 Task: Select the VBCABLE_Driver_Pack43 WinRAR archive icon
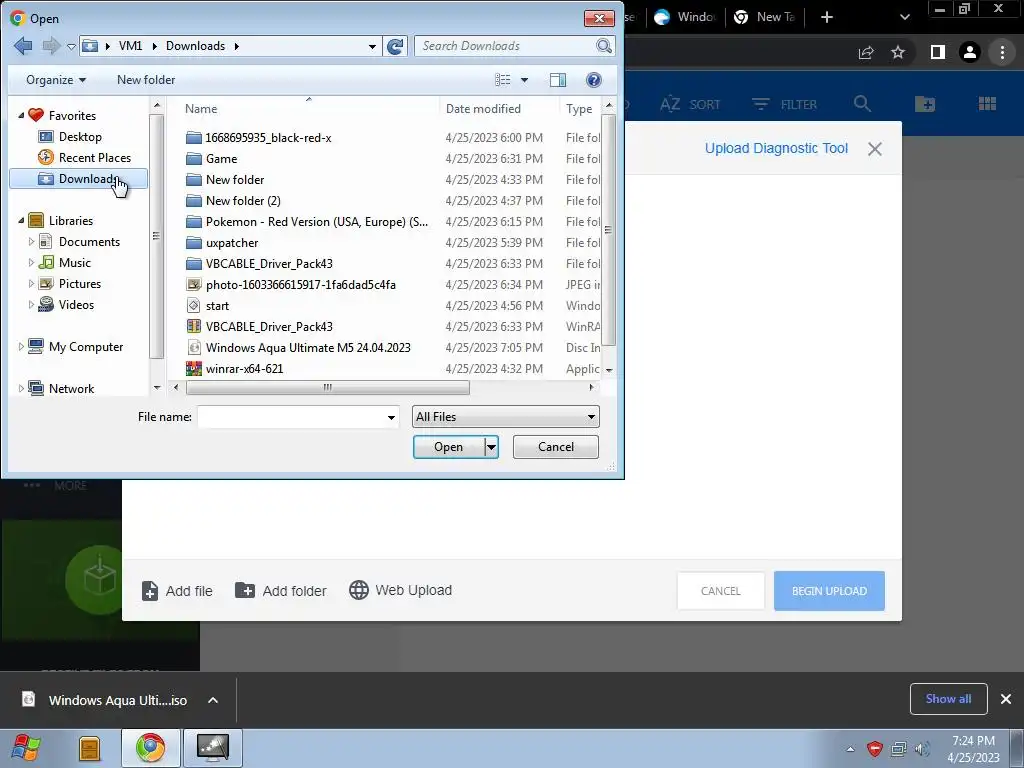(x=193, y=327)
